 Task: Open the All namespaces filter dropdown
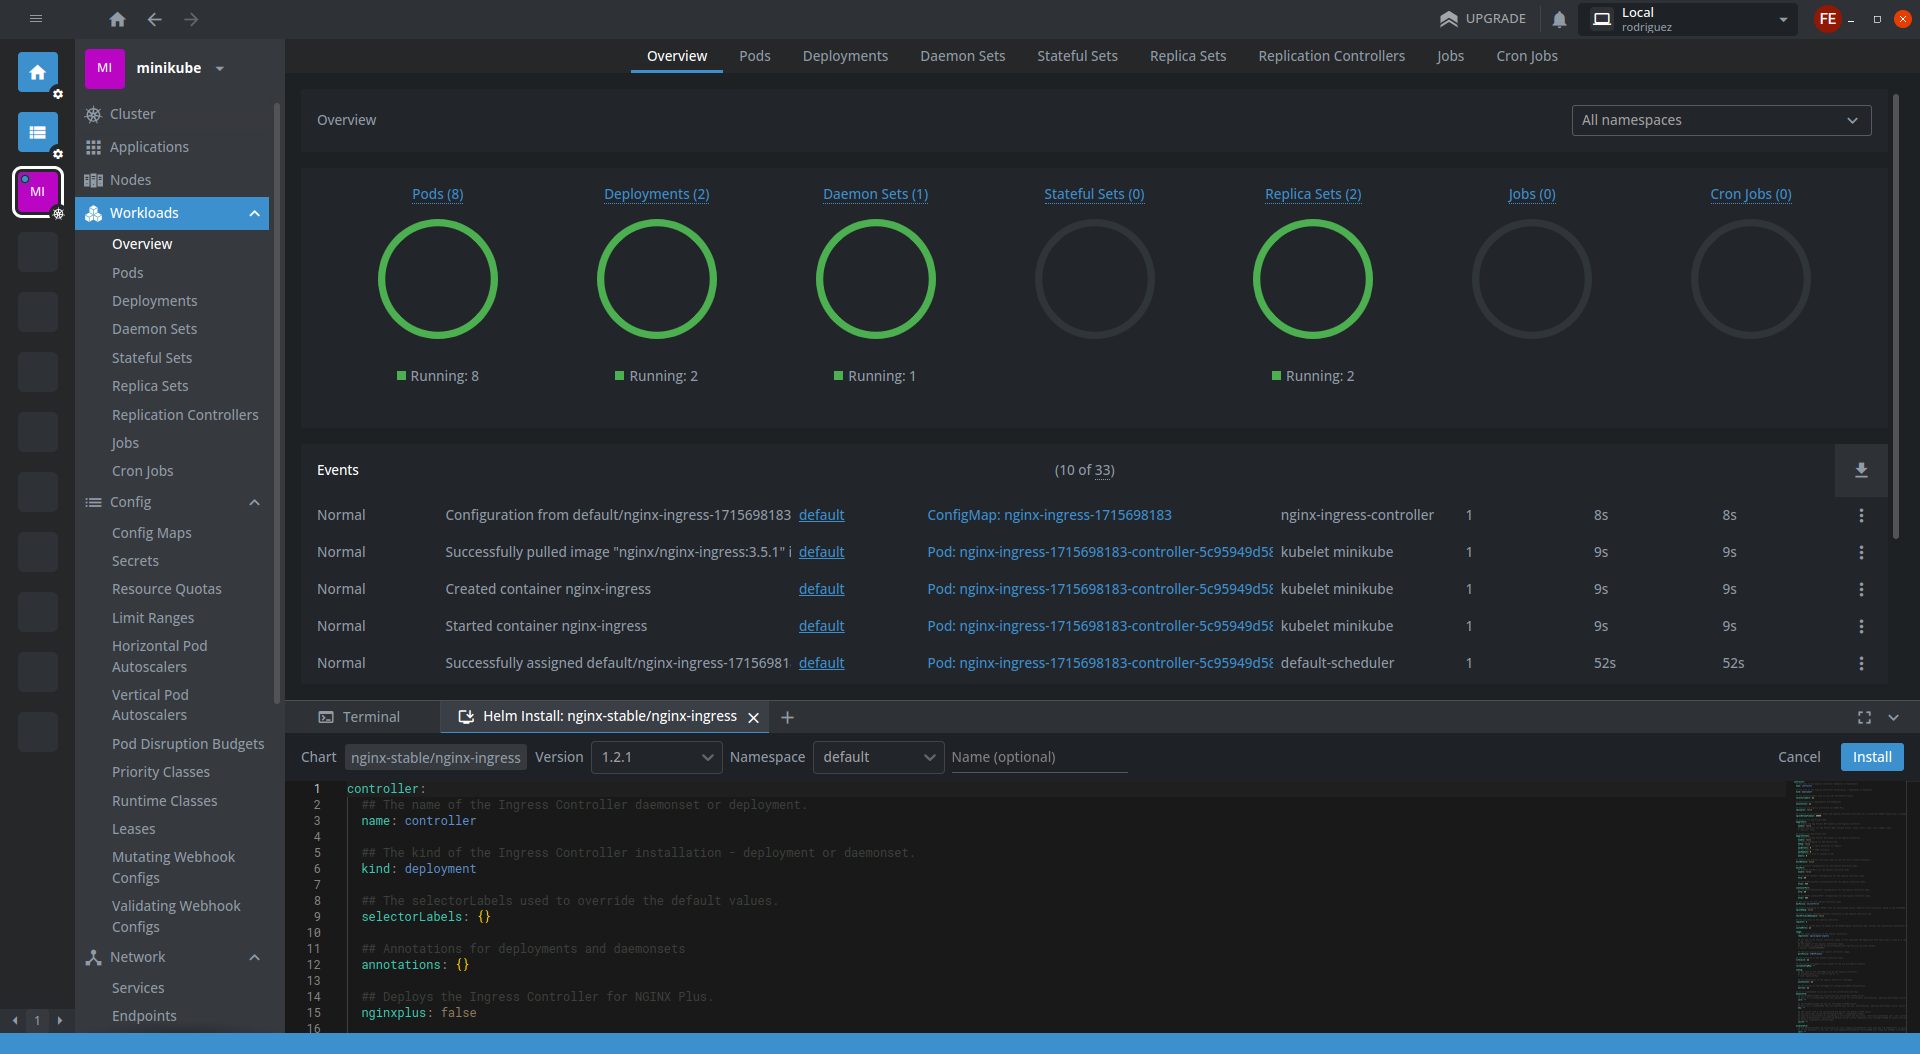coord(1721,120)
